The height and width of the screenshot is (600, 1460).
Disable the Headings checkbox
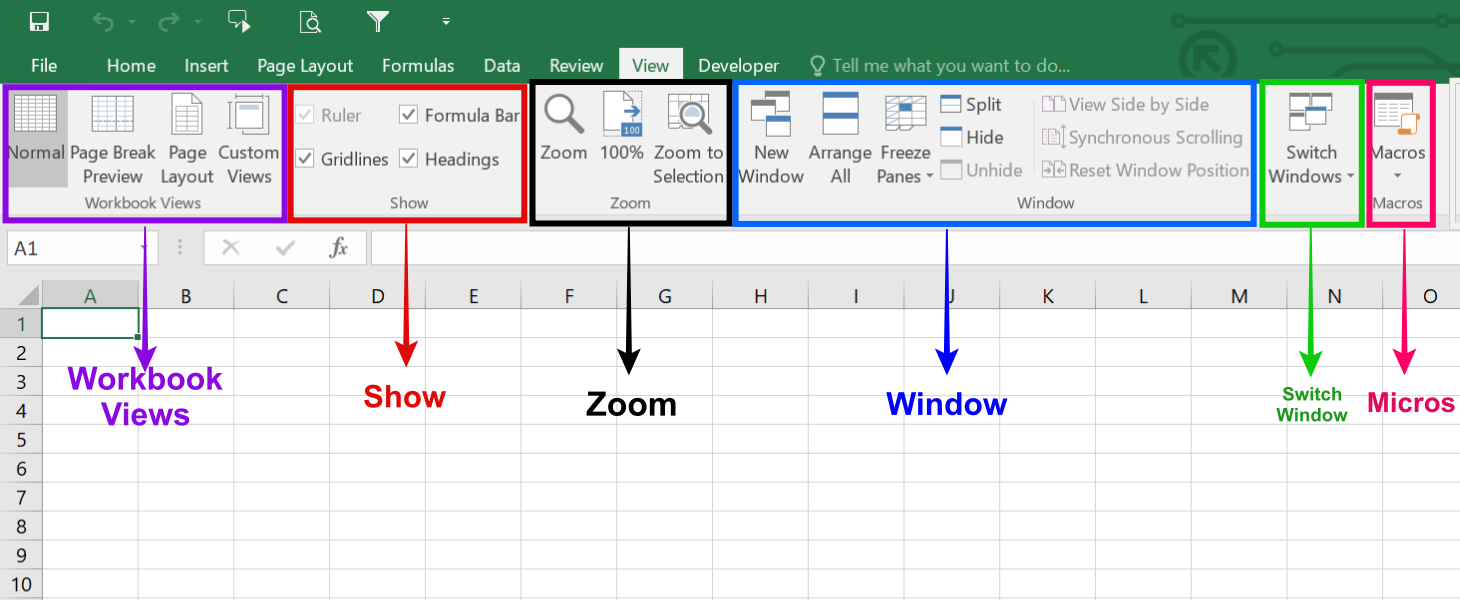(408, 159)
